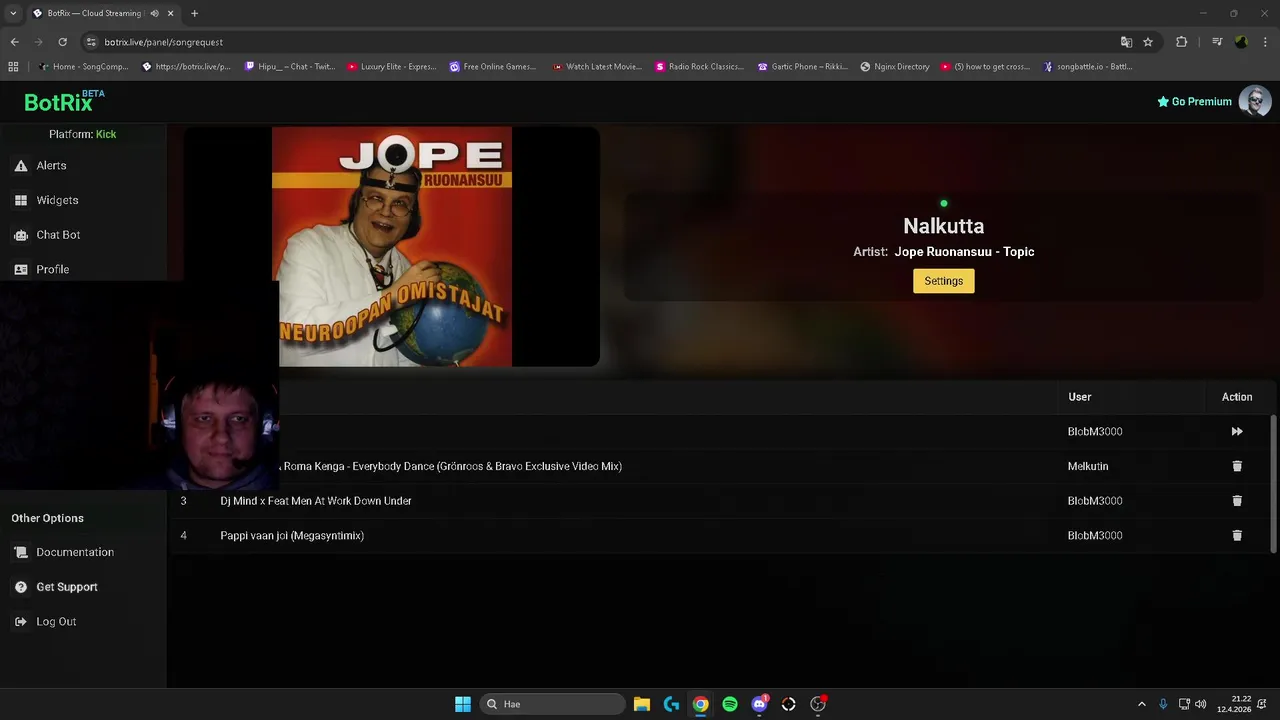Switch to Chrome in the taskbar

pyautogui.click(x=701, y=704)
